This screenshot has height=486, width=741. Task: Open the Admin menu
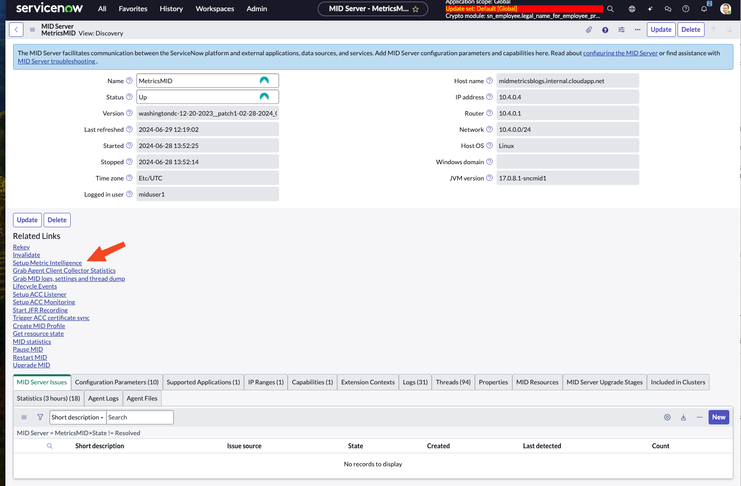(257, 9)
